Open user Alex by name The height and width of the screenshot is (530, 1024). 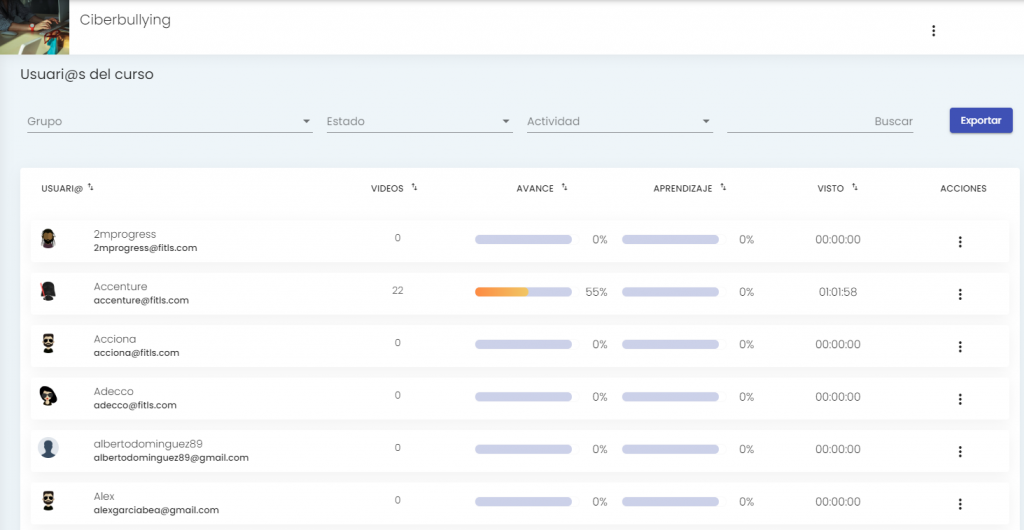104,496
